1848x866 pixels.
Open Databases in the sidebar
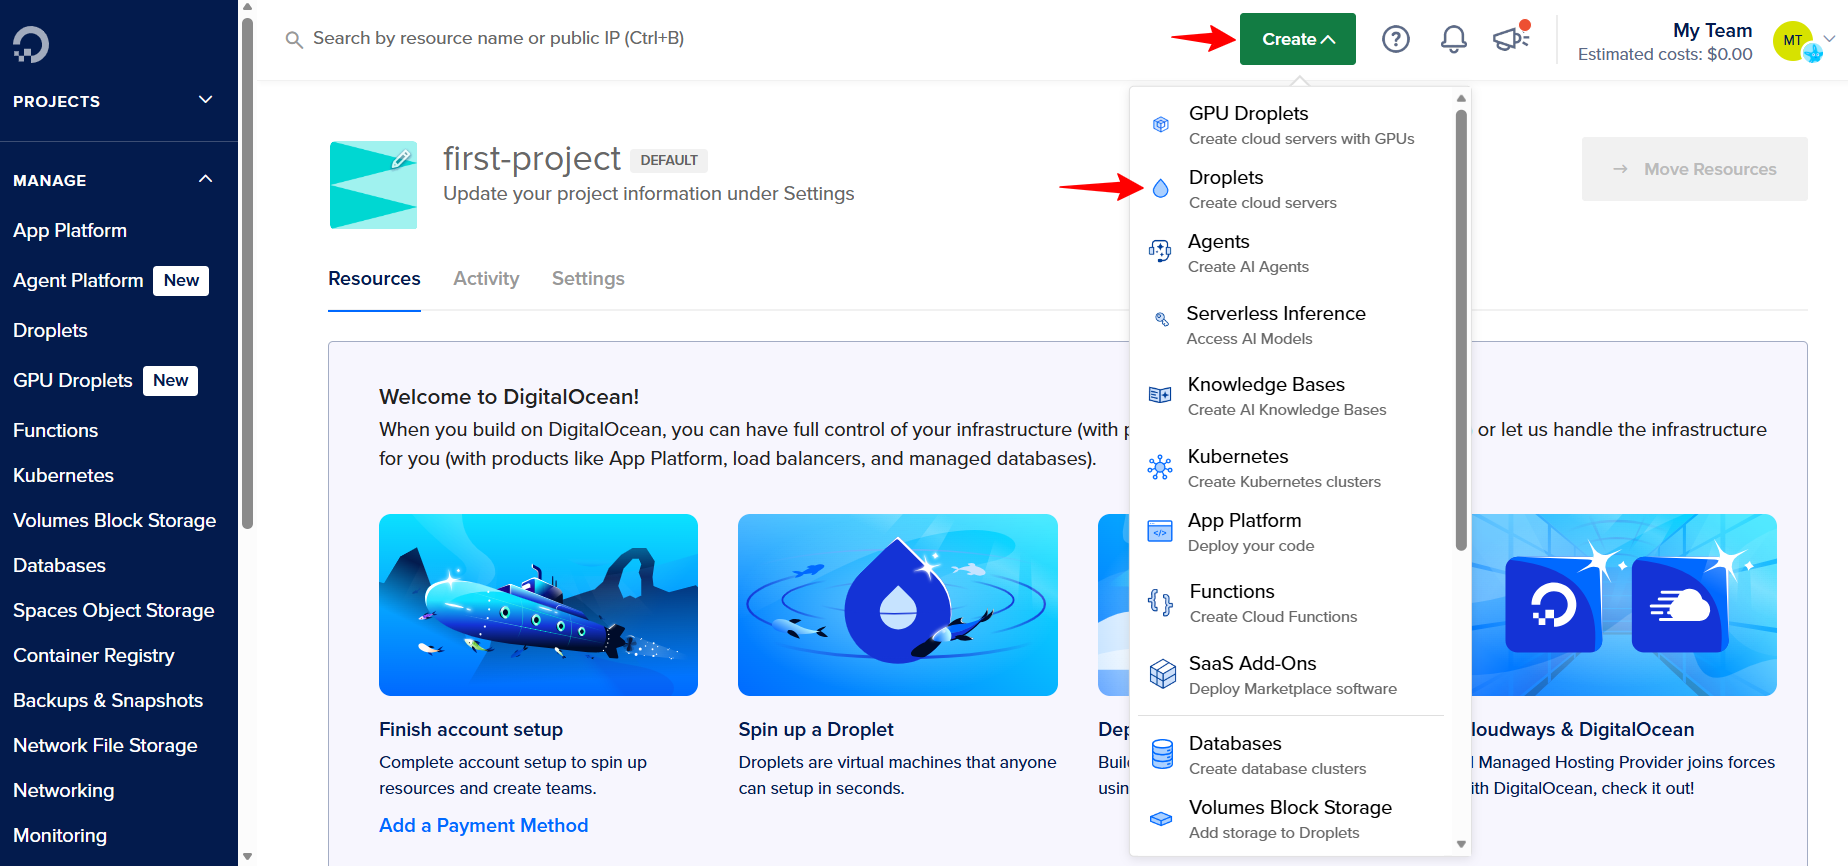coord(59,565)
